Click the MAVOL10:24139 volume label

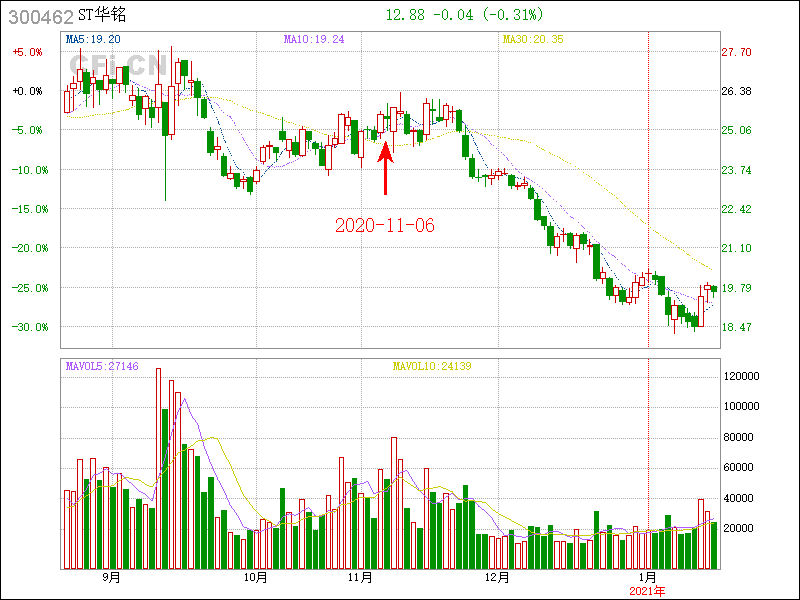[431, 367]
